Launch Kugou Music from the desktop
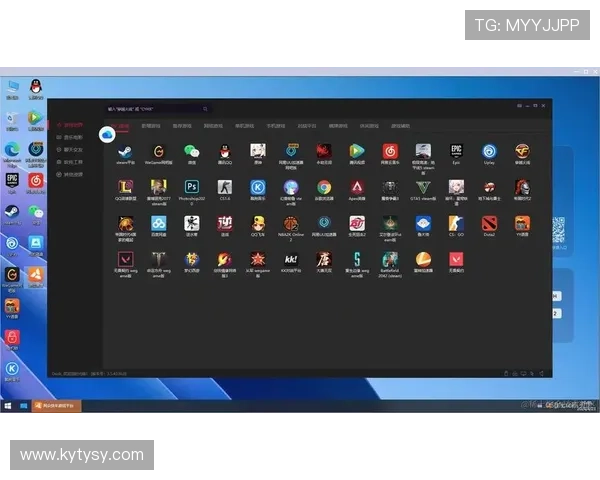This screenshot has height=480, width=600. click(x=12, y=371)
